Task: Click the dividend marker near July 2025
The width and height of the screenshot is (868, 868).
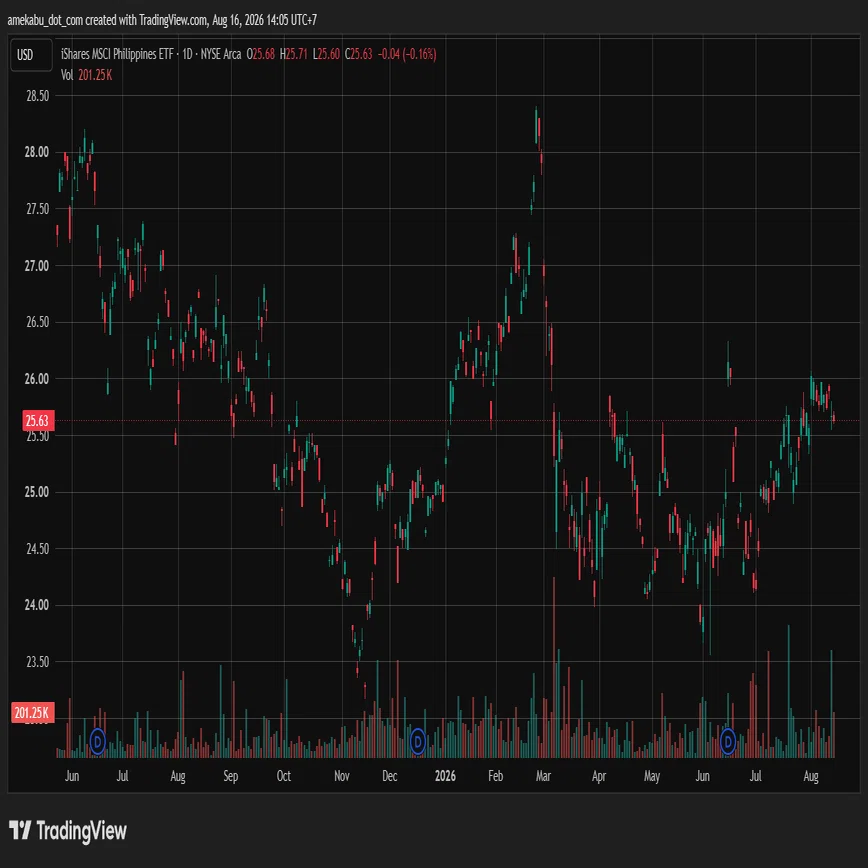Action: (x=97, y=741)
